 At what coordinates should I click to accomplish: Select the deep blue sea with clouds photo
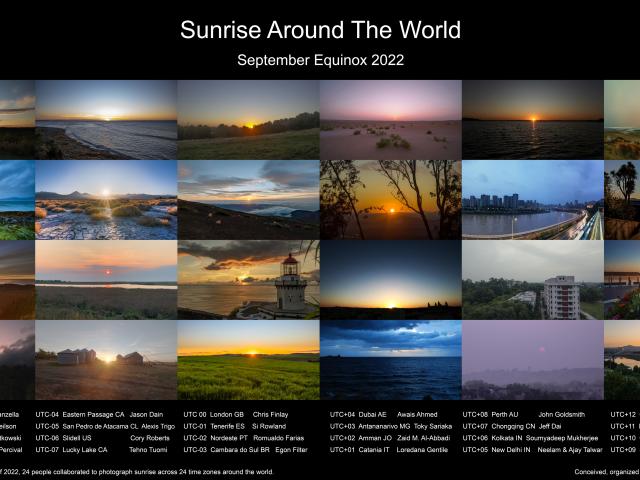pyautogui.click(x=391, y=360)
